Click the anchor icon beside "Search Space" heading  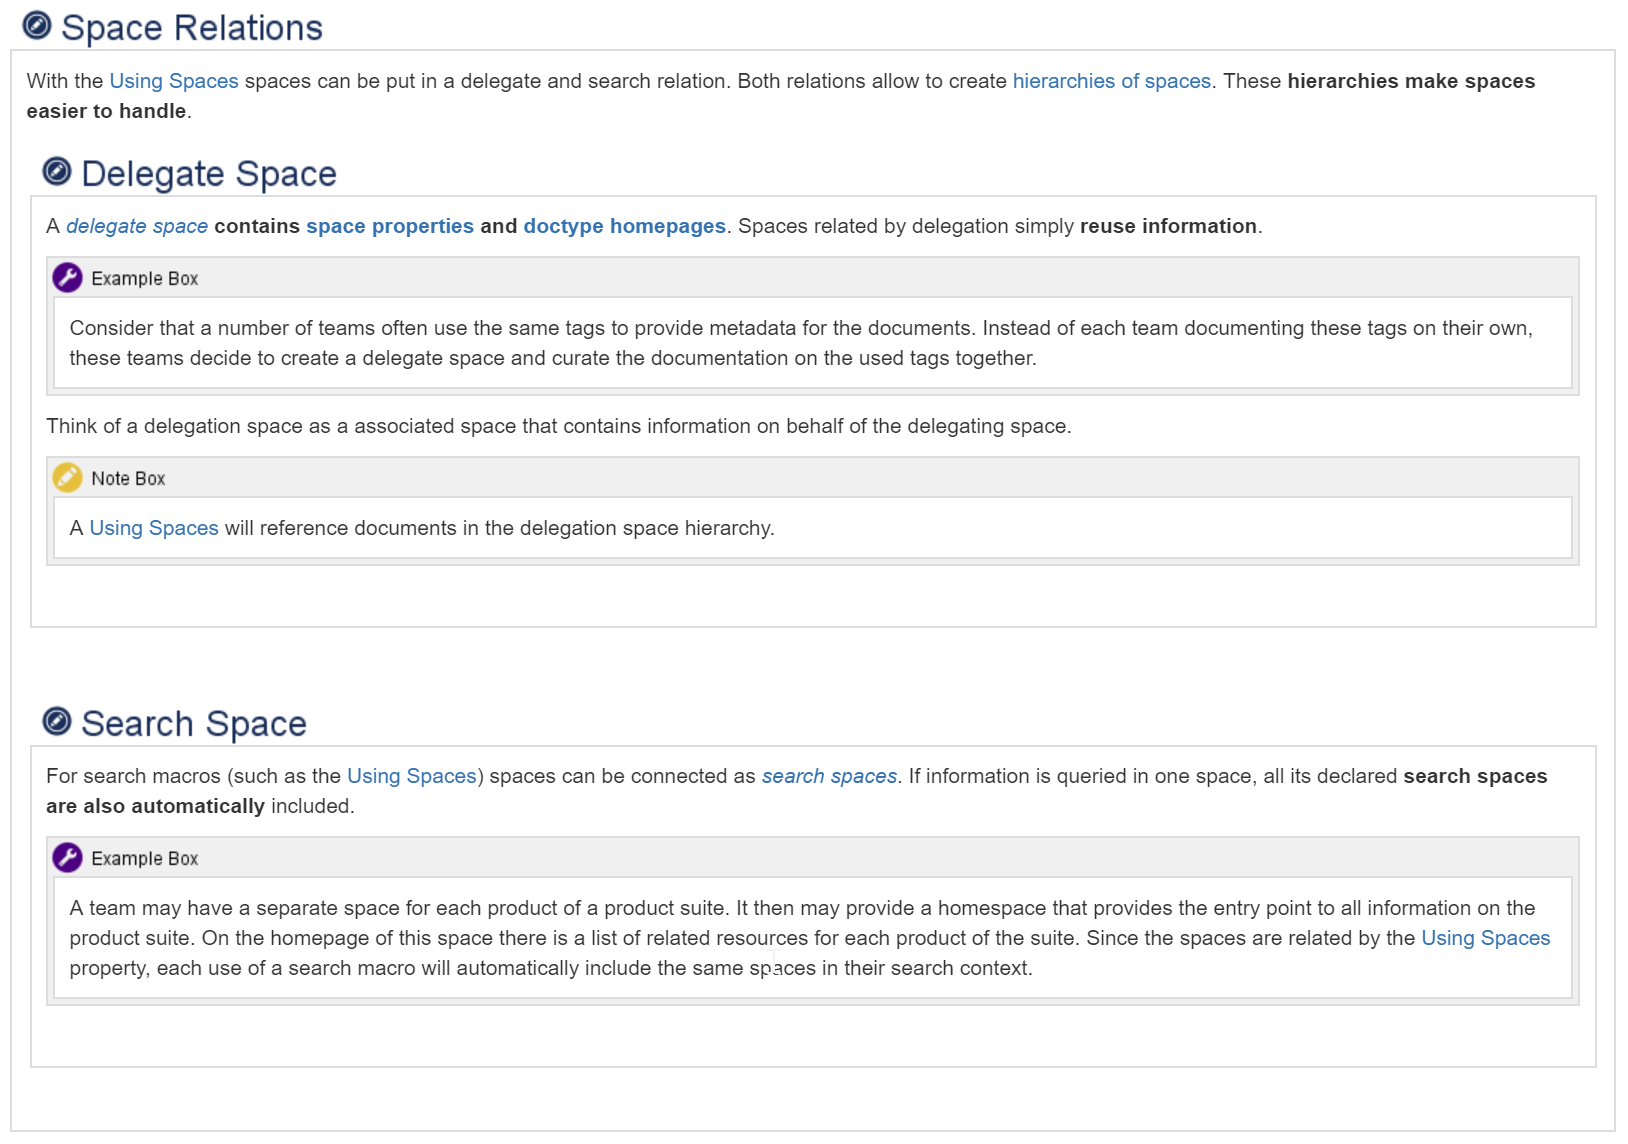tap(57, 722)
